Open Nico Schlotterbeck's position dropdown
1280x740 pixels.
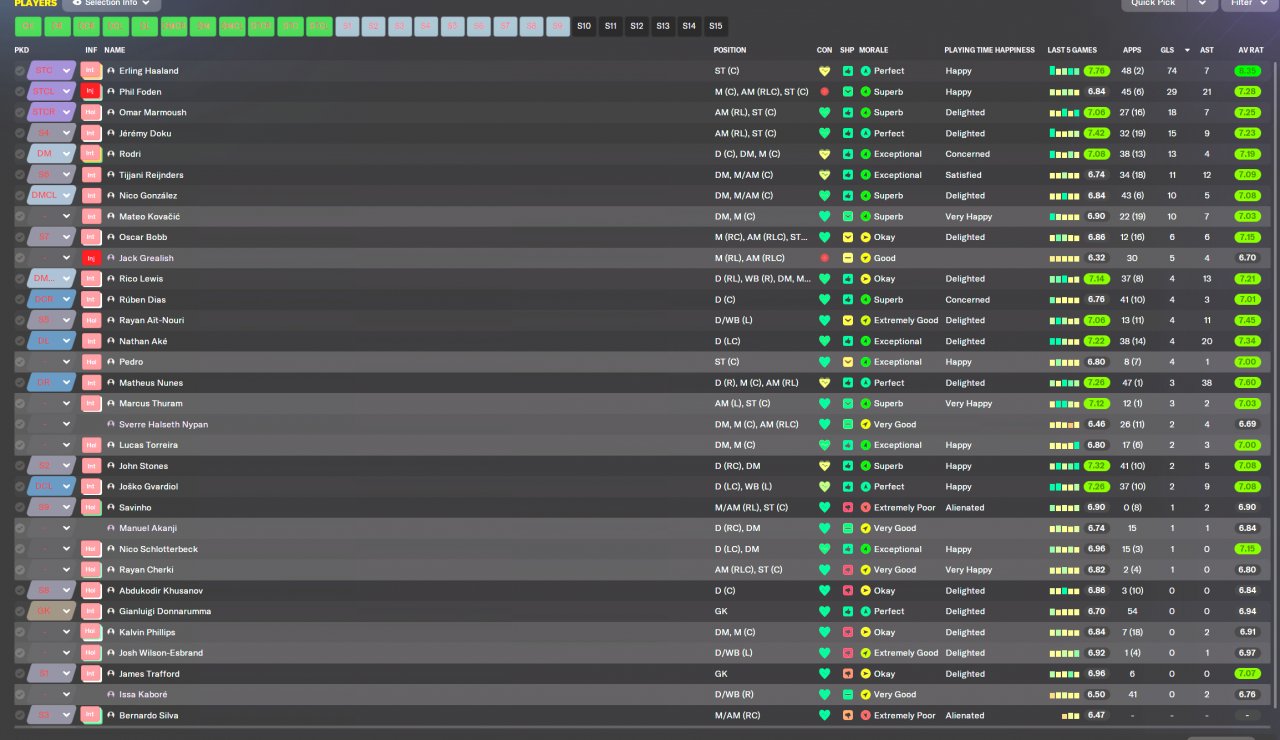[52, 549]
